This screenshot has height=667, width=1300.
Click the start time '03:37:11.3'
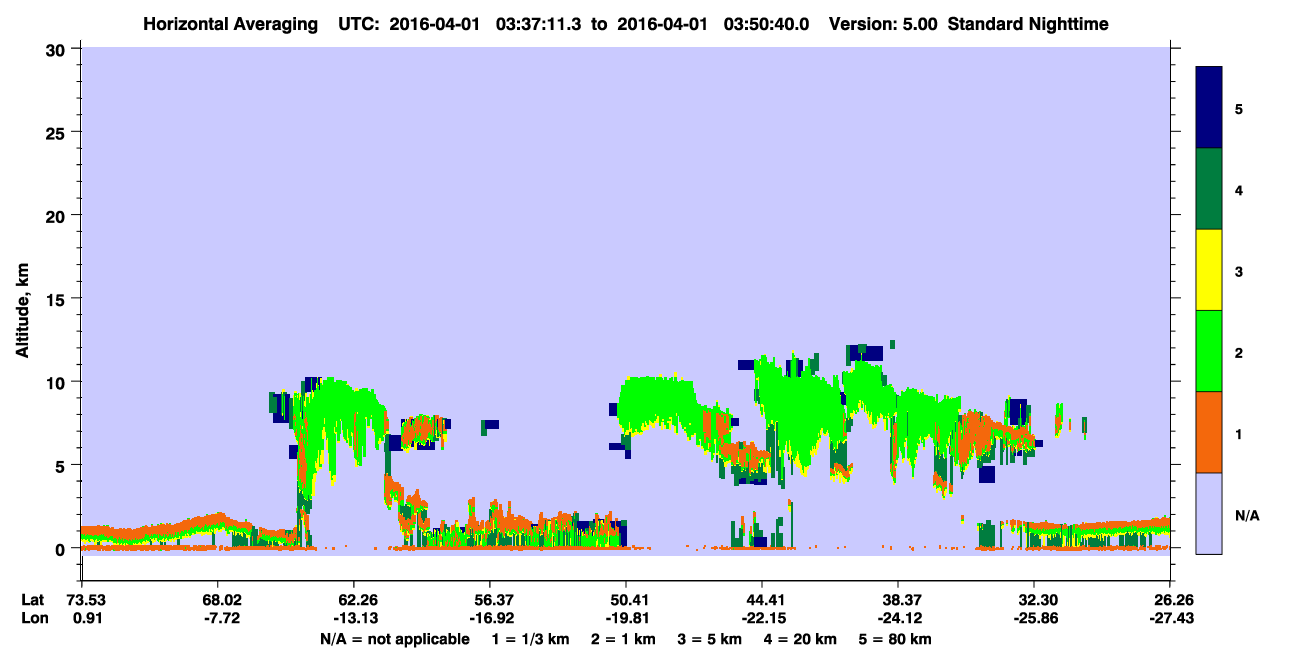click(540, 23)
